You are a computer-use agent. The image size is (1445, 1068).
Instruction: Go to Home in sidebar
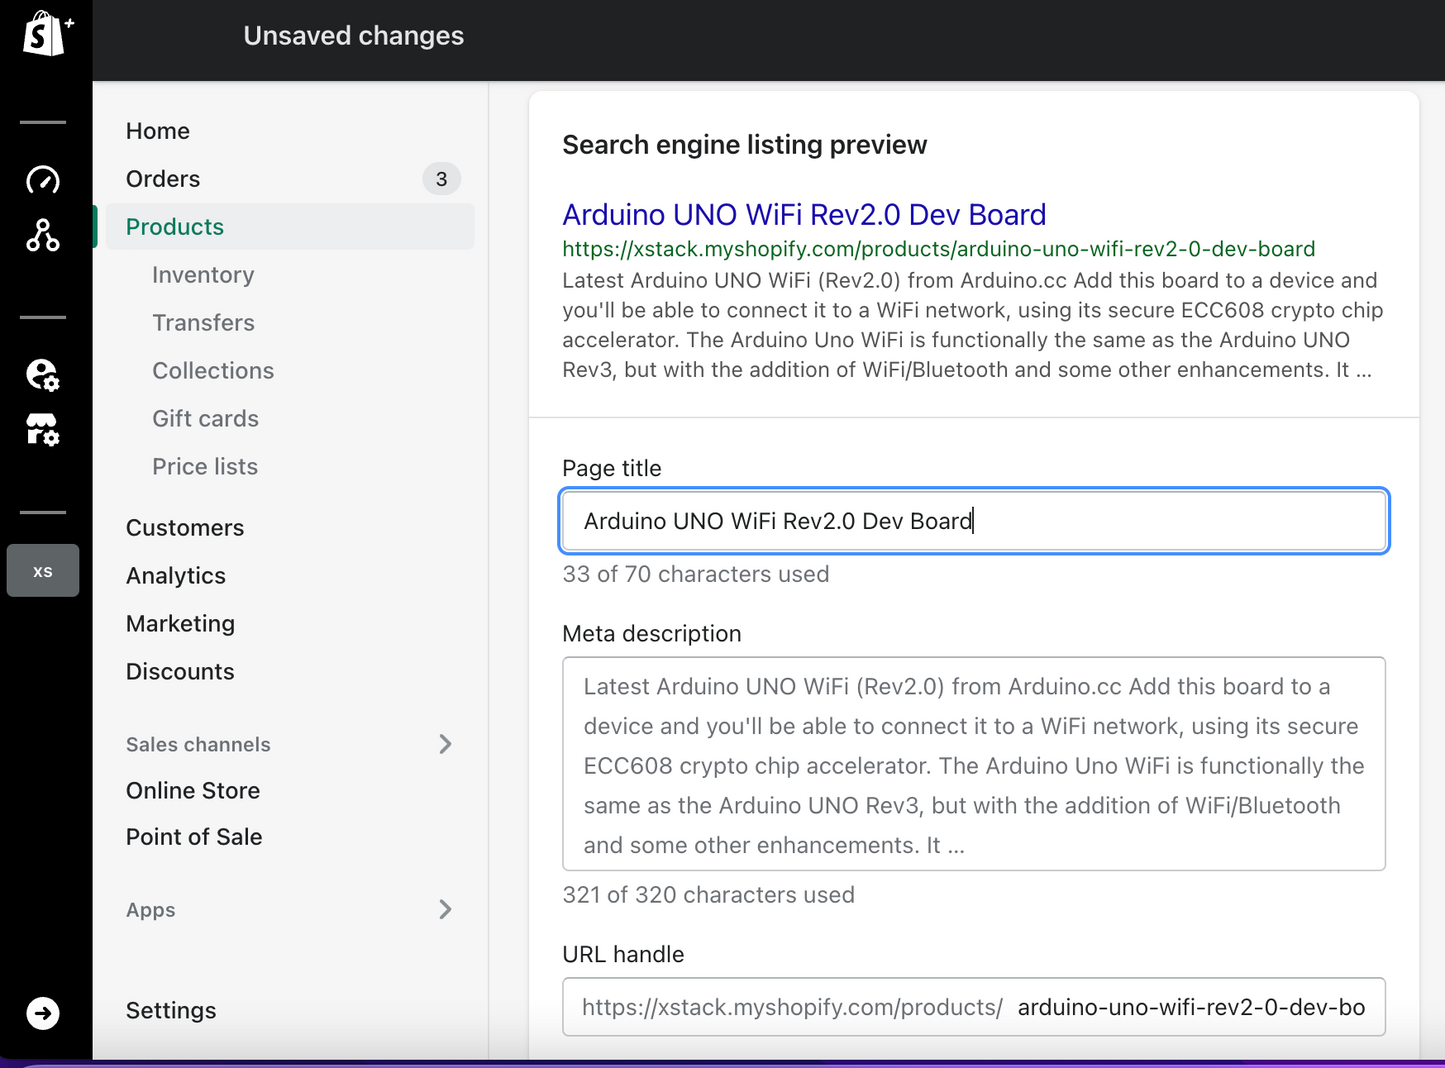pos(158,131)
